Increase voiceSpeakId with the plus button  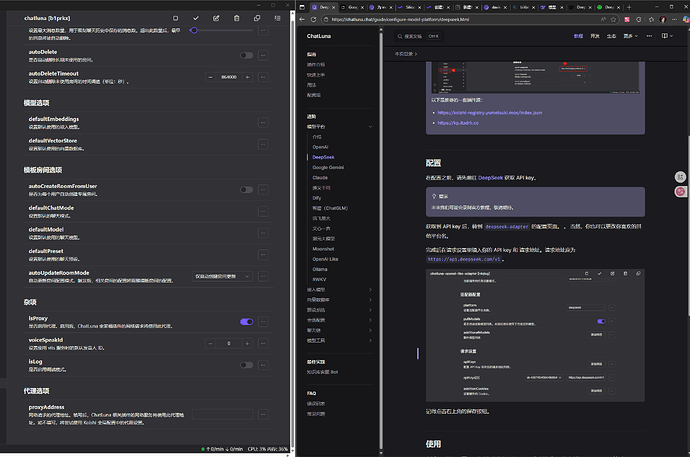pos(247,343)
